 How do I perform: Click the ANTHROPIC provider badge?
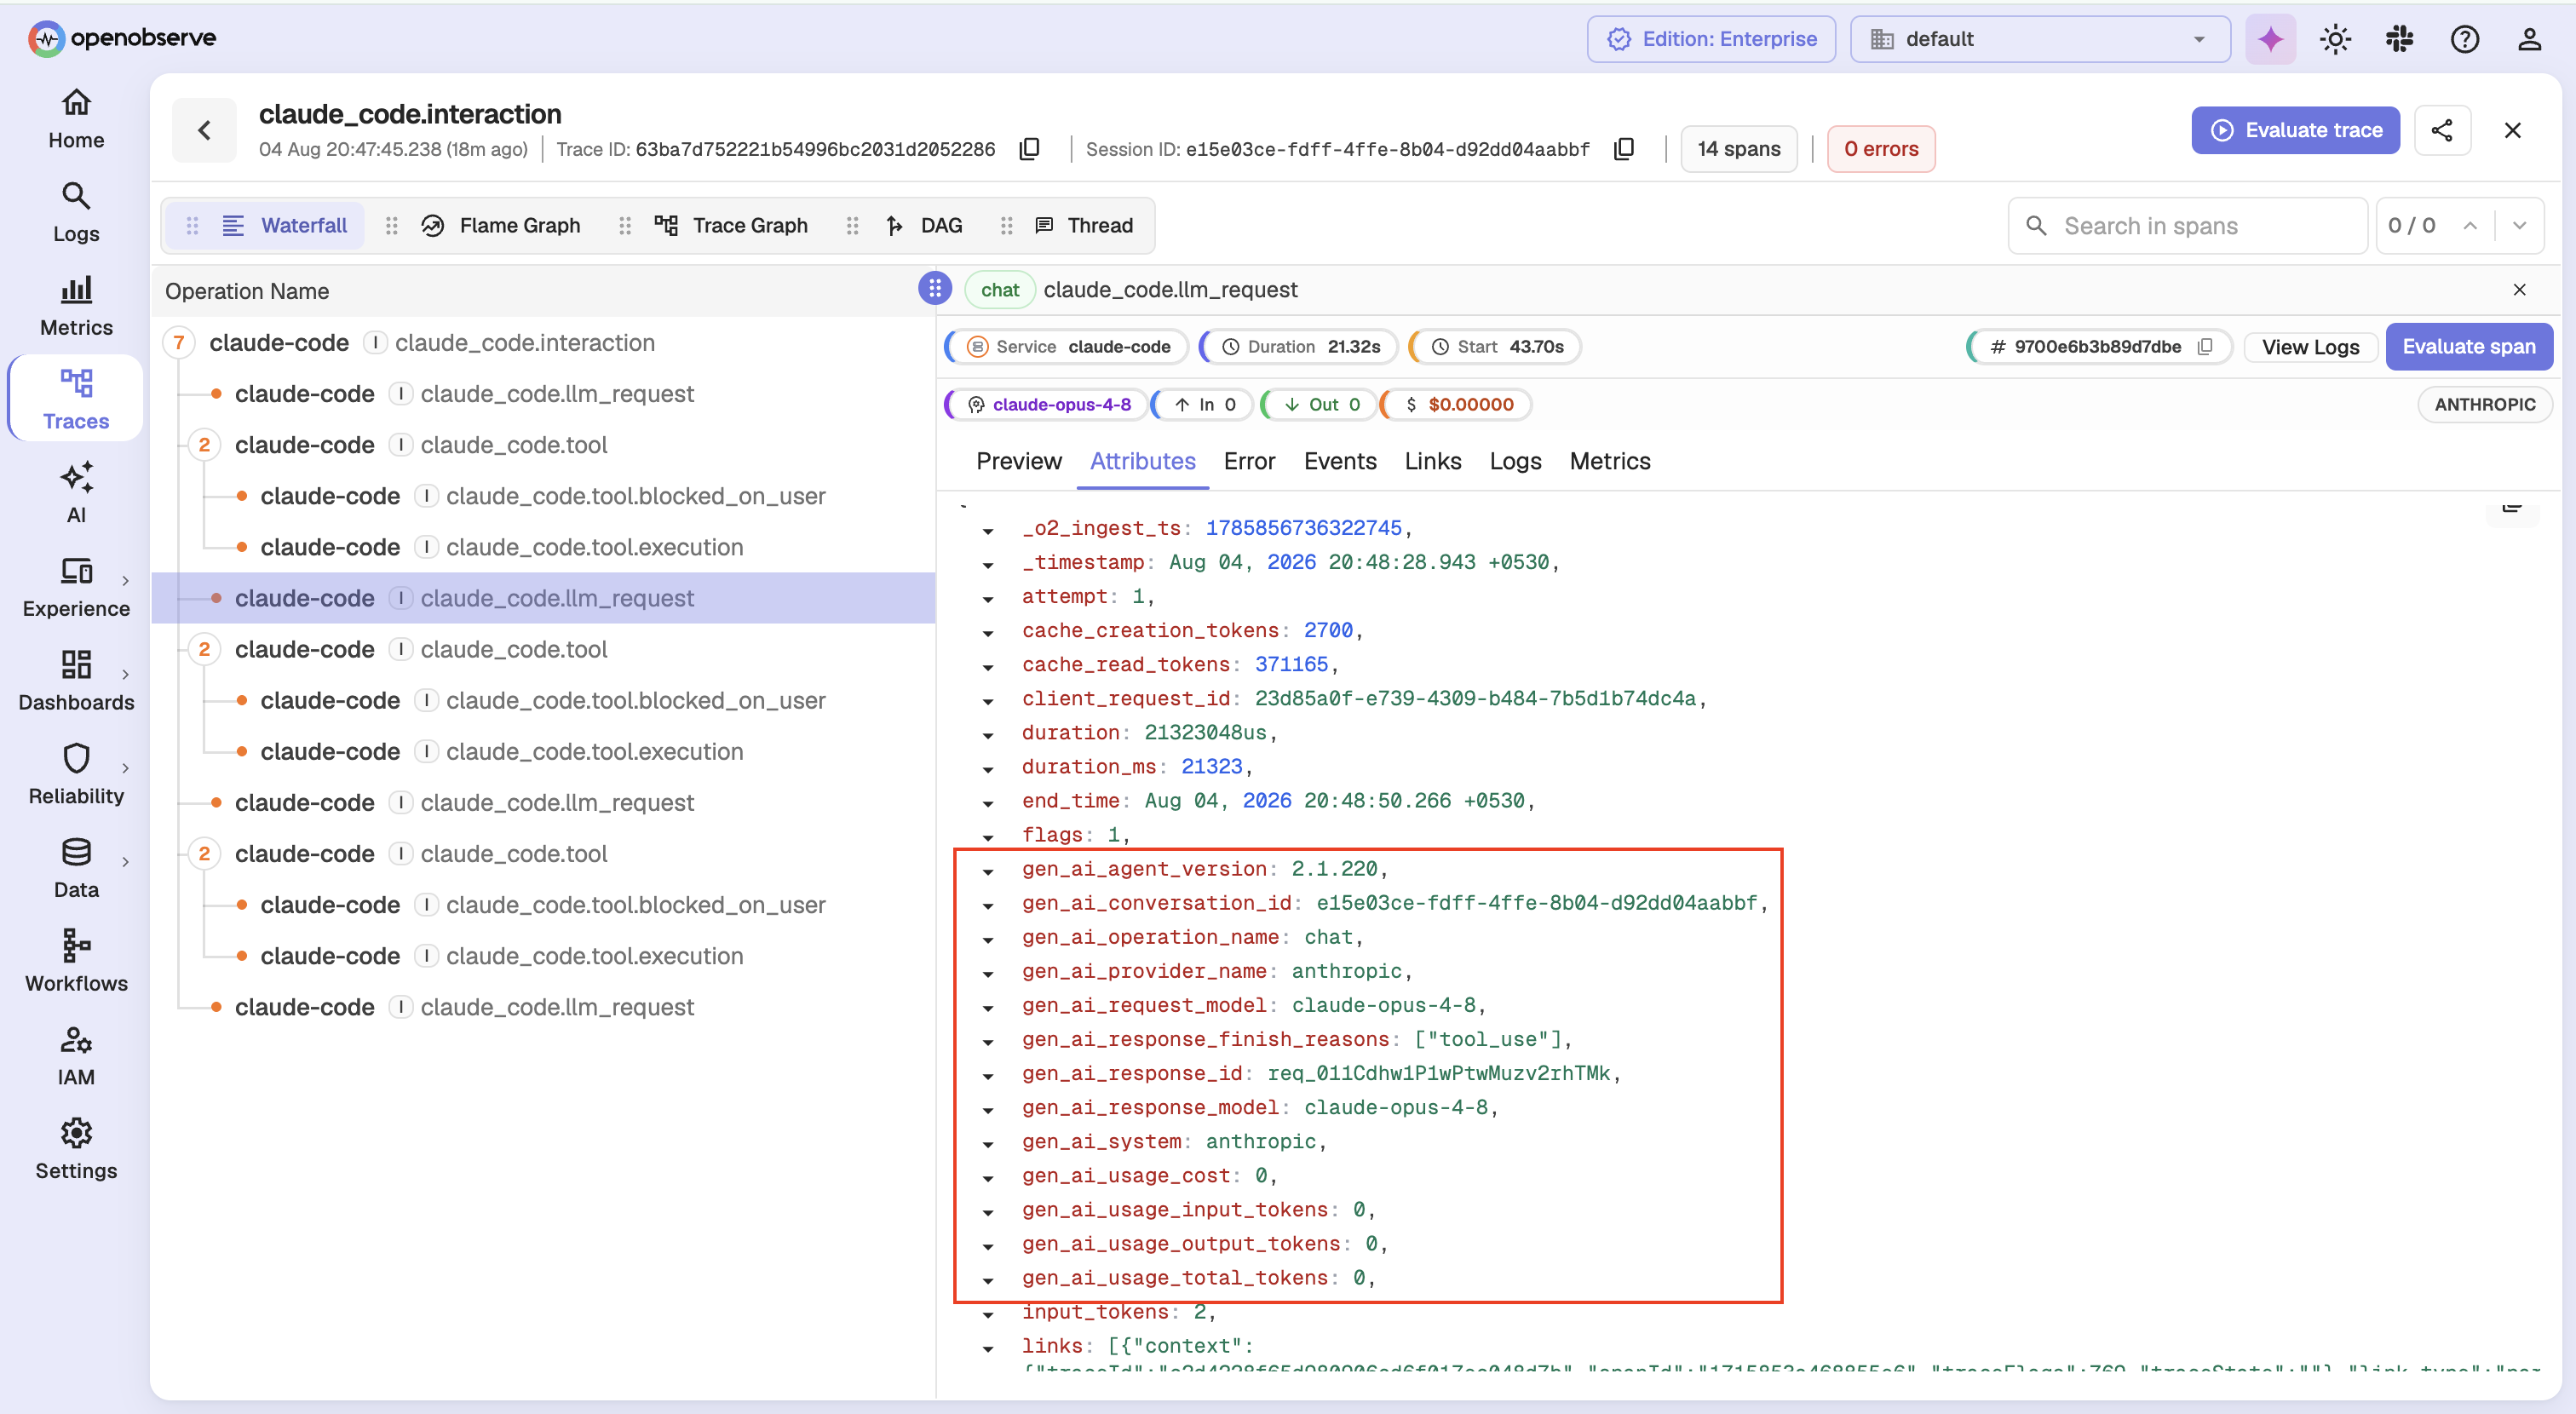(2484, 404)
